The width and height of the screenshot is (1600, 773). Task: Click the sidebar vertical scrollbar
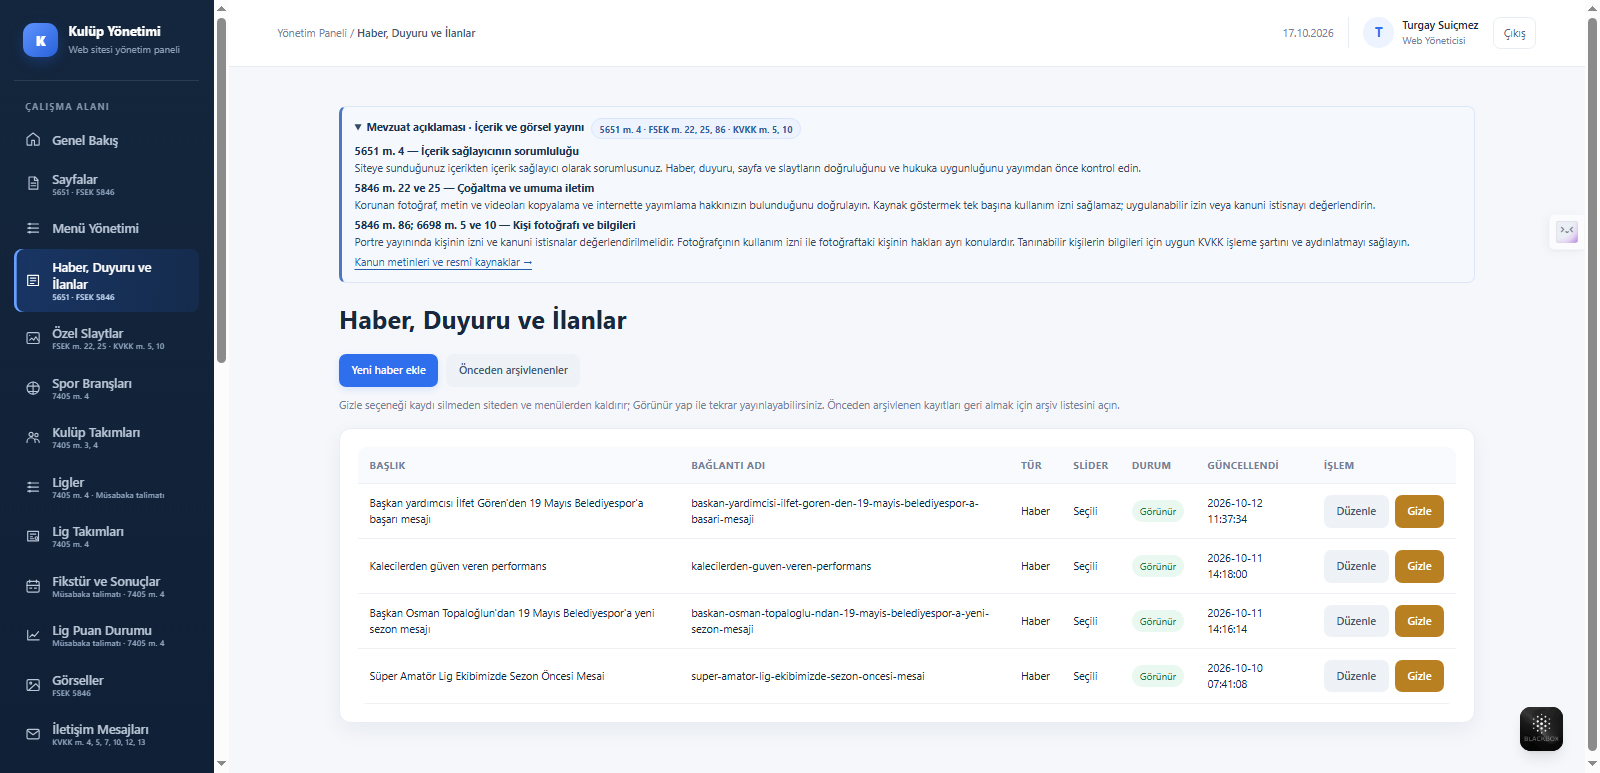coord(221,190)
